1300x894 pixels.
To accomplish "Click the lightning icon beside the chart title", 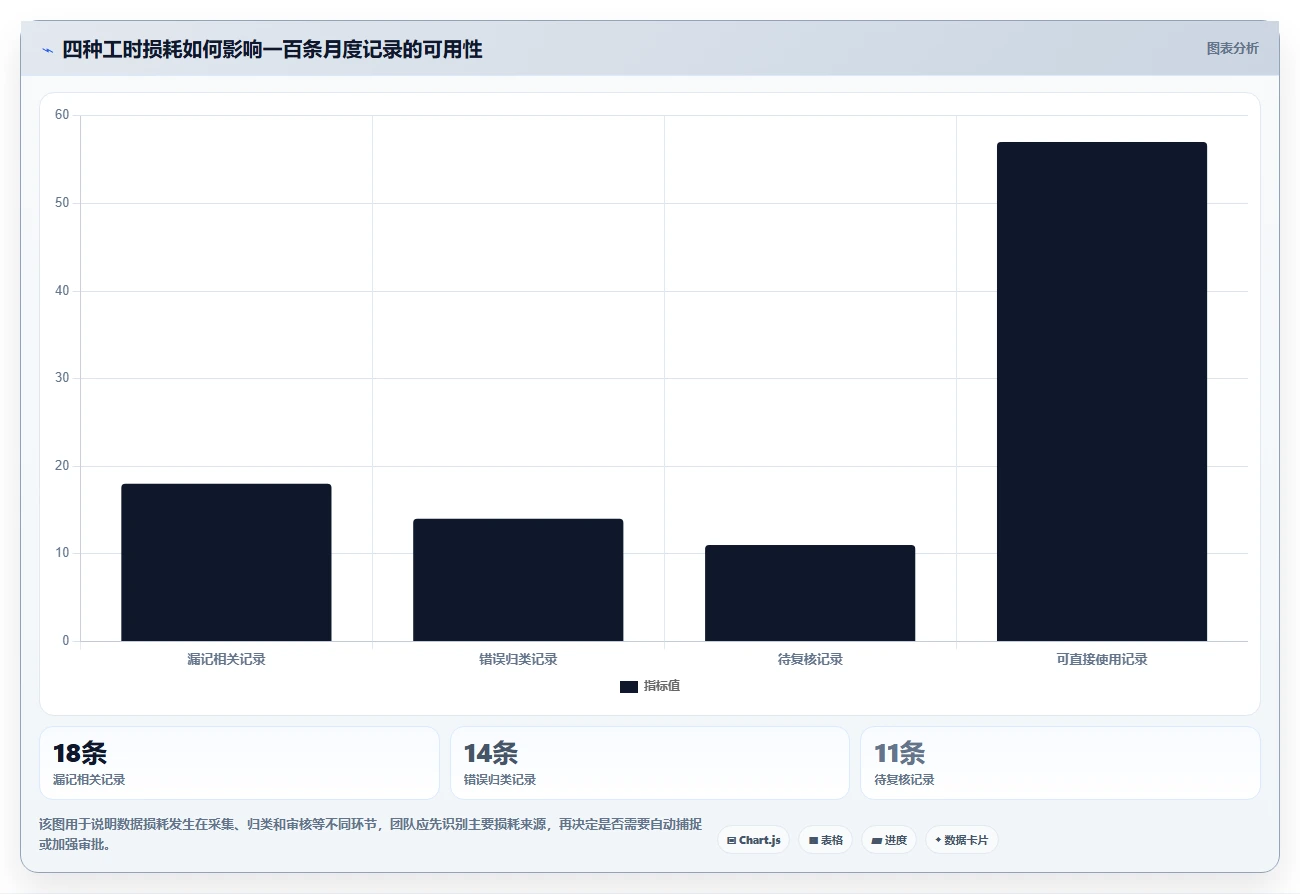I will point(47,50).
